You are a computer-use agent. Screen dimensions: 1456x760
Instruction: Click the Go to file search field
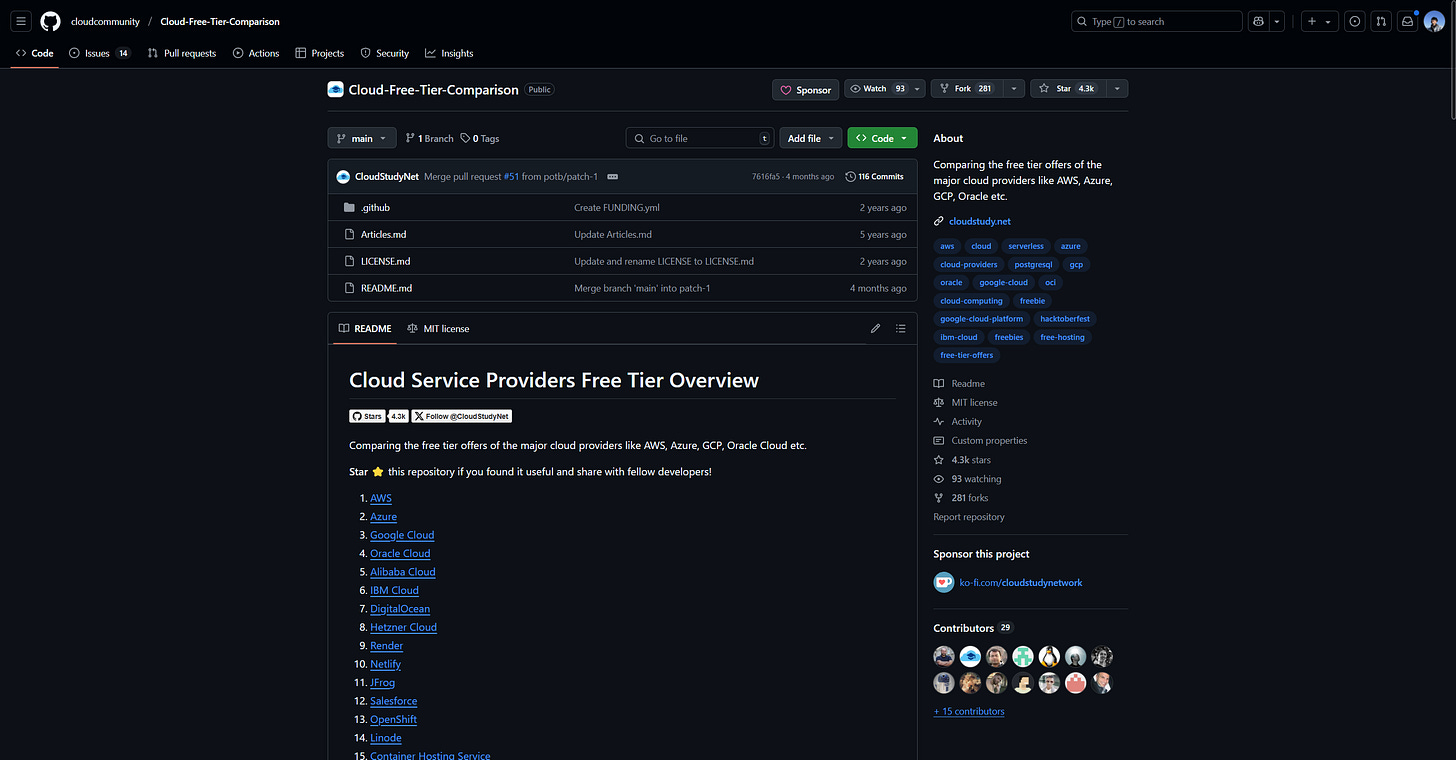point(700,138)
